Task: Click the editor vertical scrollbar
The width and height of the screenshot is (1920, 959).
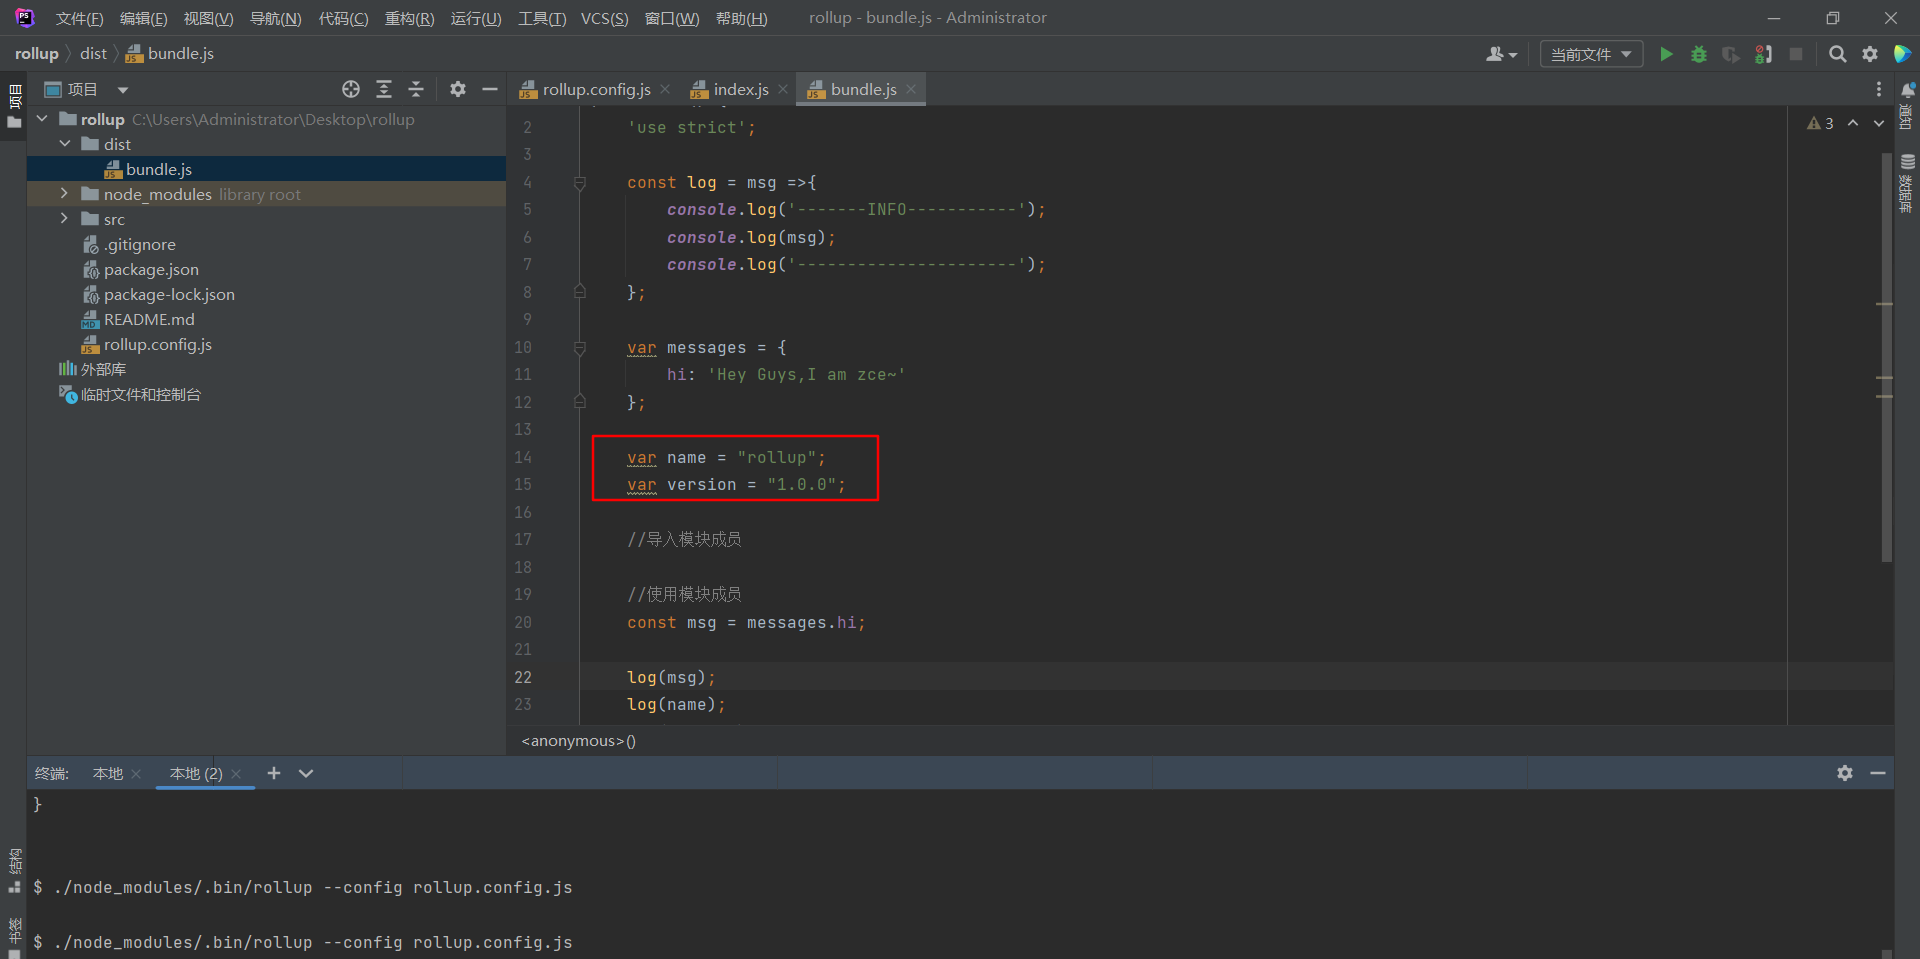Action: pyautogui.click(x=1886, y=357)
